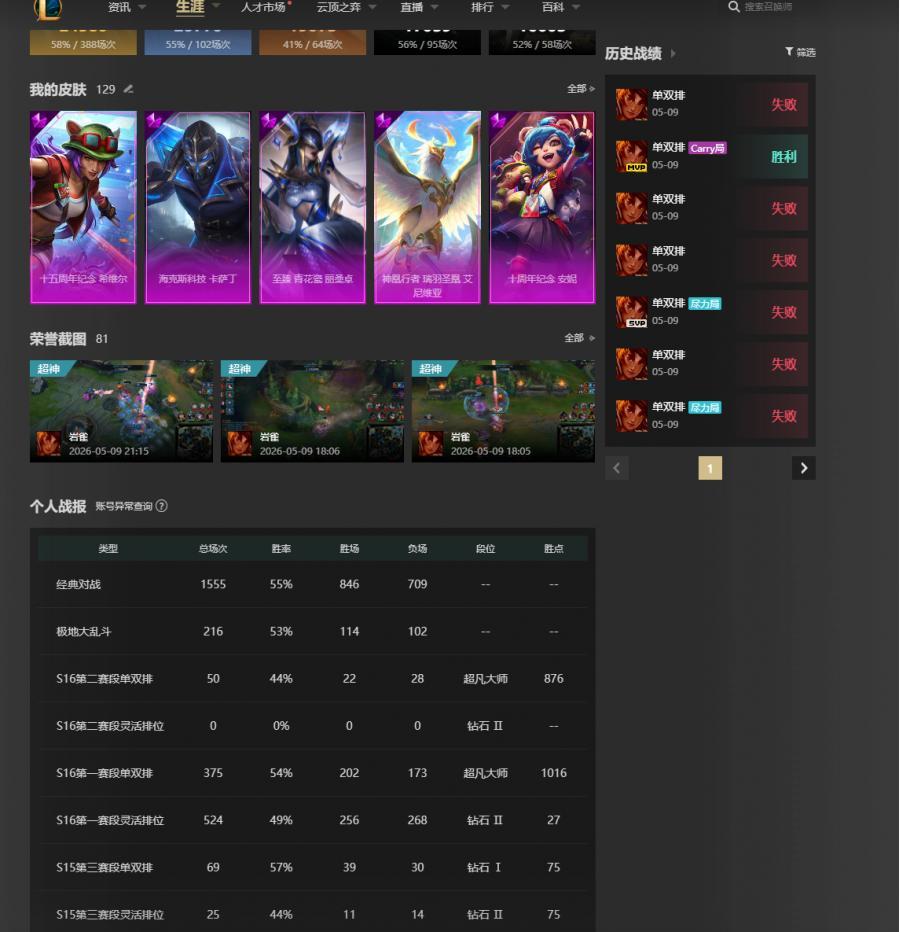Click total games value 1555
The width and height of the screenshot is (900, 932).
213,584
